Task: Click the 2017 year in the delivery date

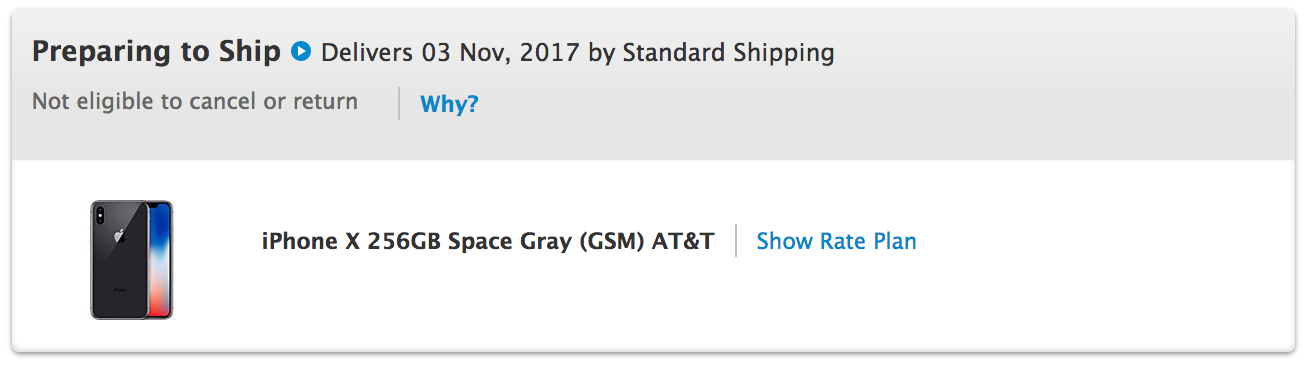Action: pyautogui.click(x=549, y=52)
